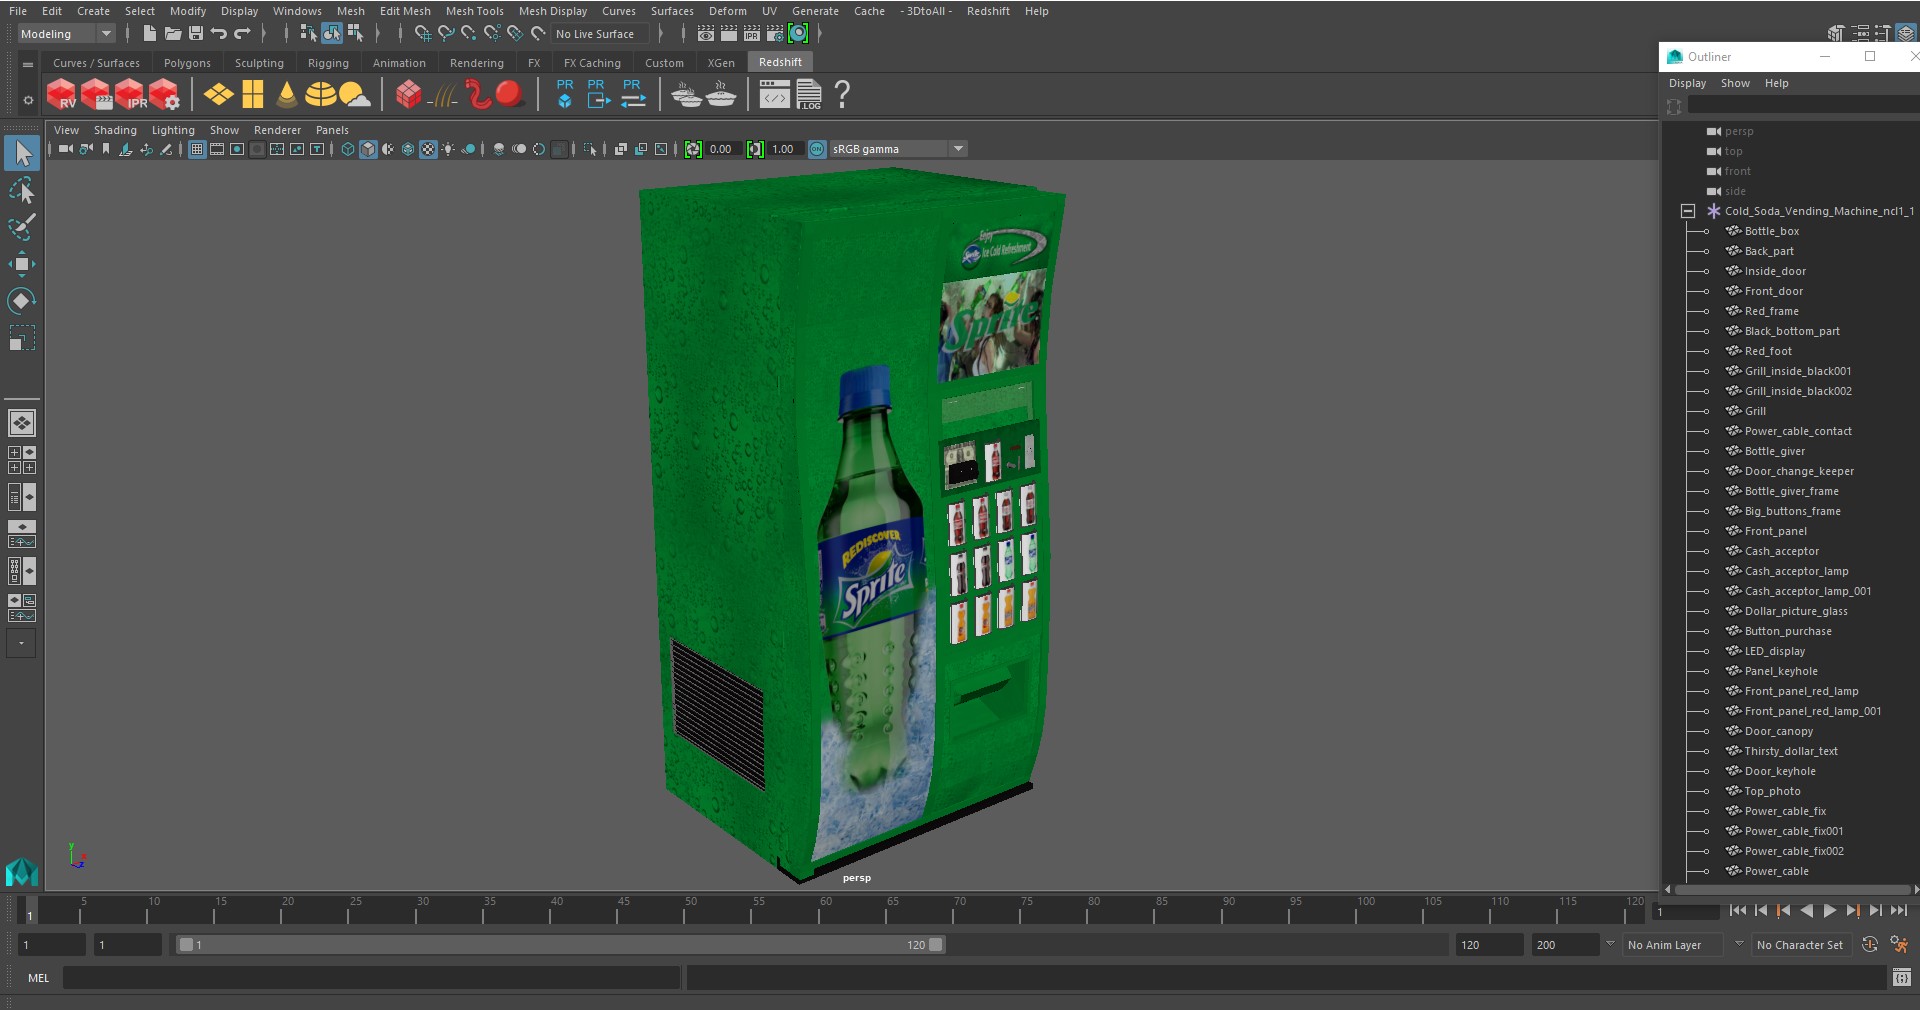Image resolution: width=1920 pixels, height=1010 pixels.
Task: Toggle use all lights in viewport
Action: coord(448,149)
